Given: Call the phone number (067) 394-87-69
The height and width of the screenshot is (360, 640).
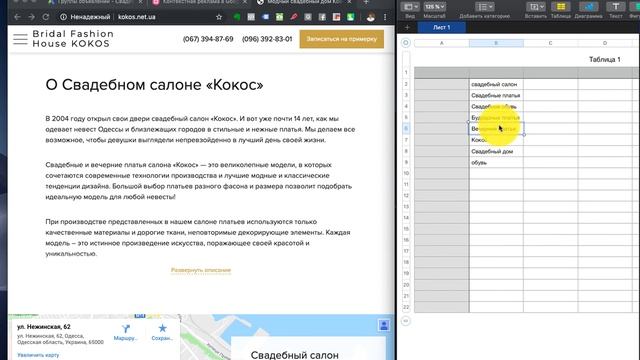Looking at the screenshot, I should pos(208,39).
